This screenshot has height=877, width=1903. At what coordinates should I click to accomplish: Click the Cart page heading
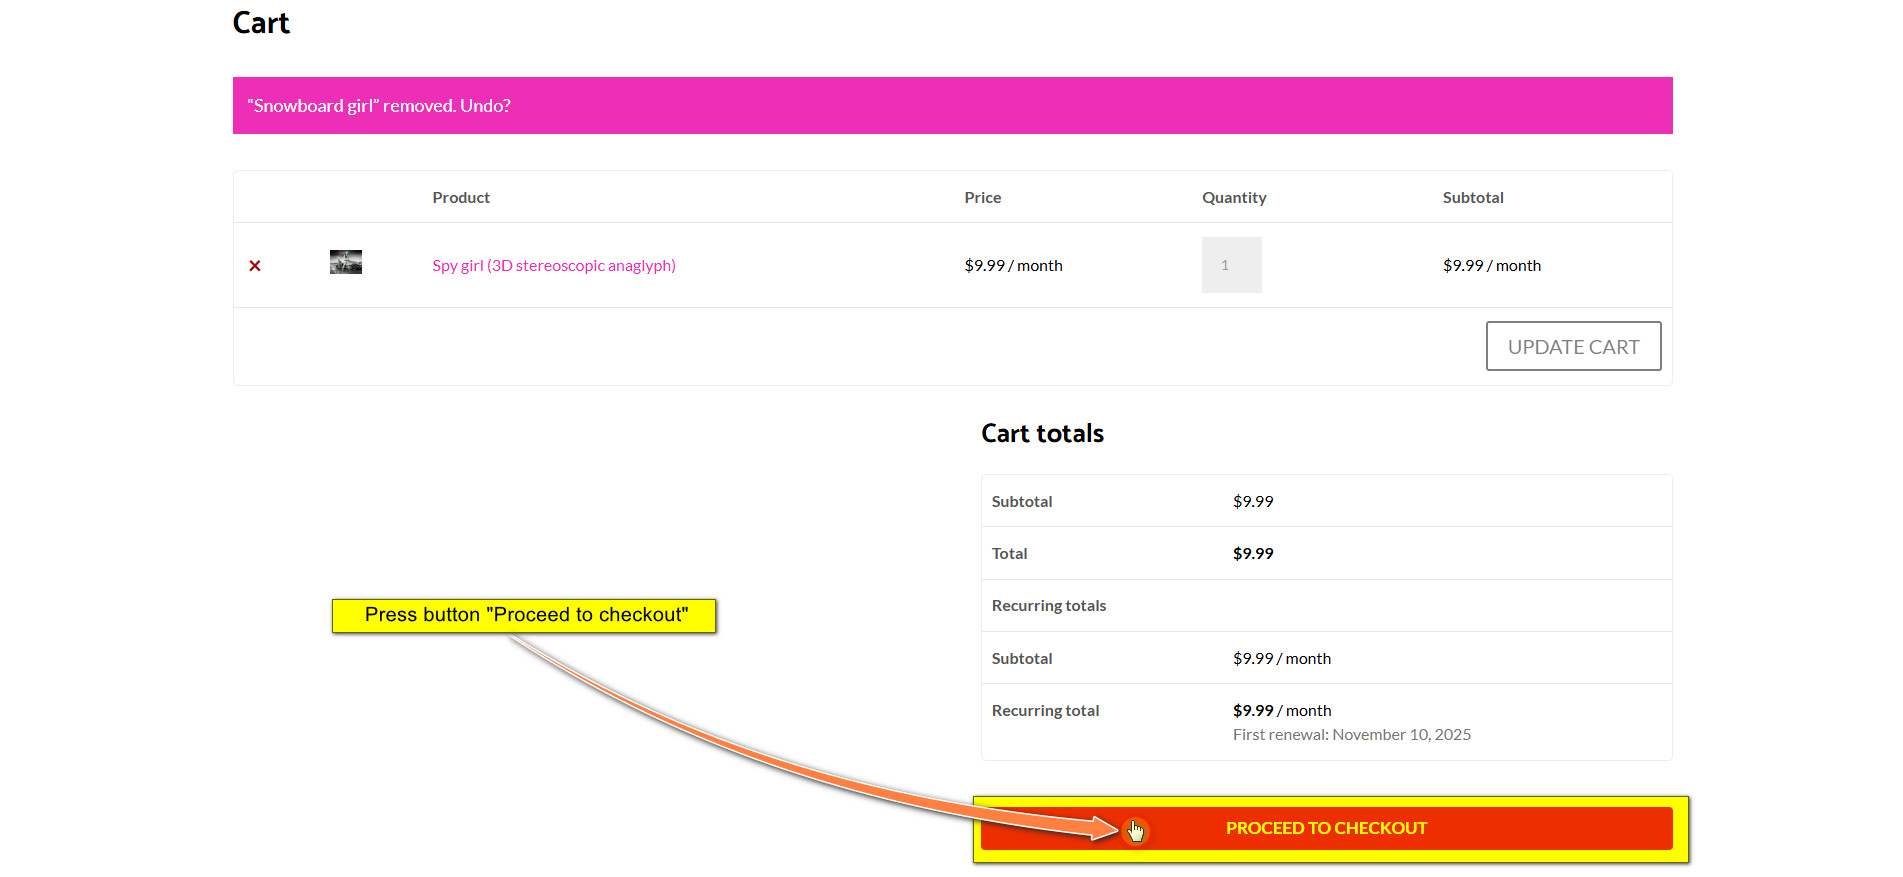(261, 23)
